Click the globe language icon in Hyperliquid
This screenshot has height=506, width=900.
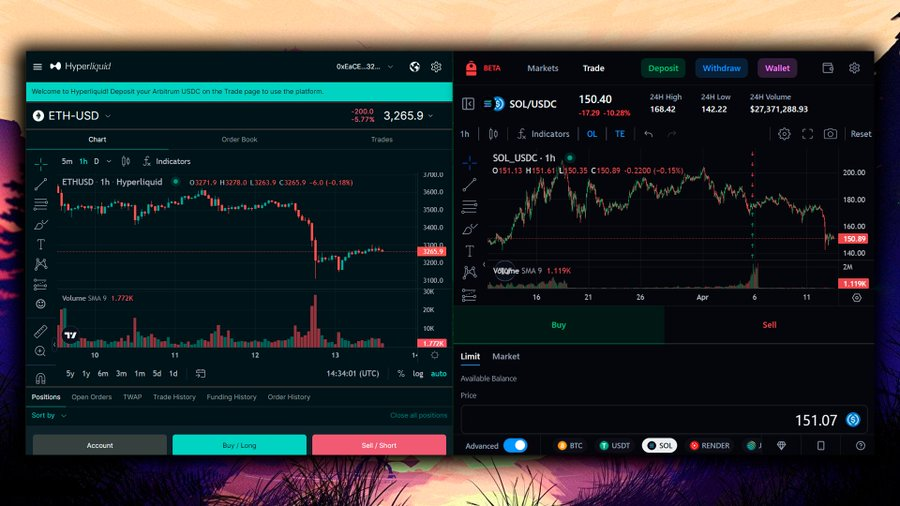tap(415, 67)
